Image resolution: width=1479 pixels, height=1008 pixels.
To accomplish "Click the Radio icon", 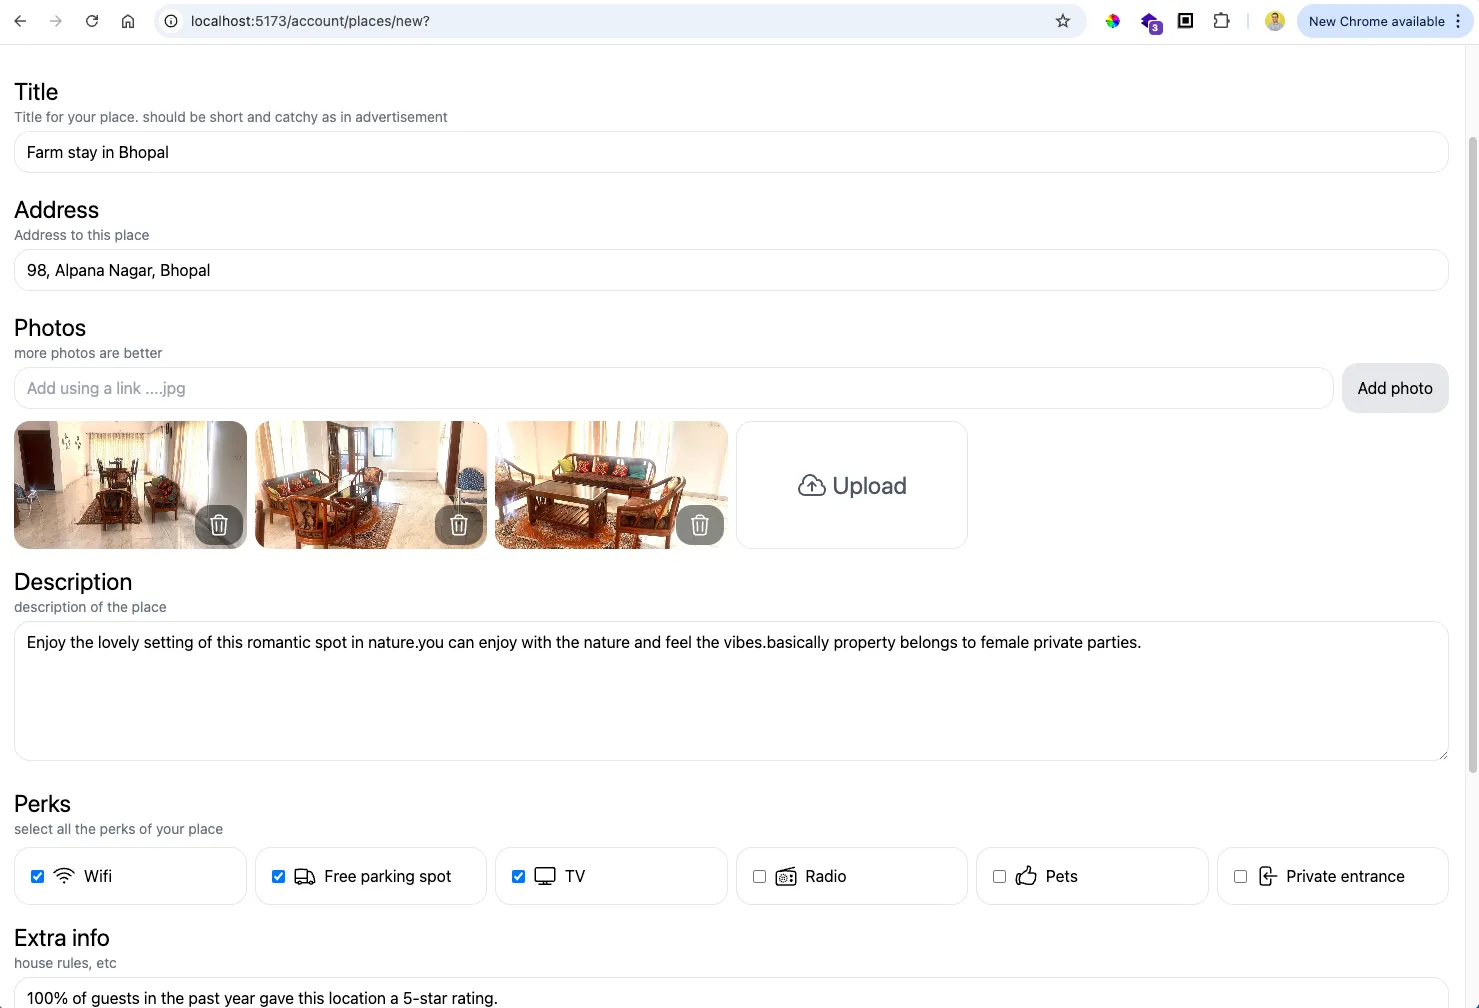I will click(786, 877).
